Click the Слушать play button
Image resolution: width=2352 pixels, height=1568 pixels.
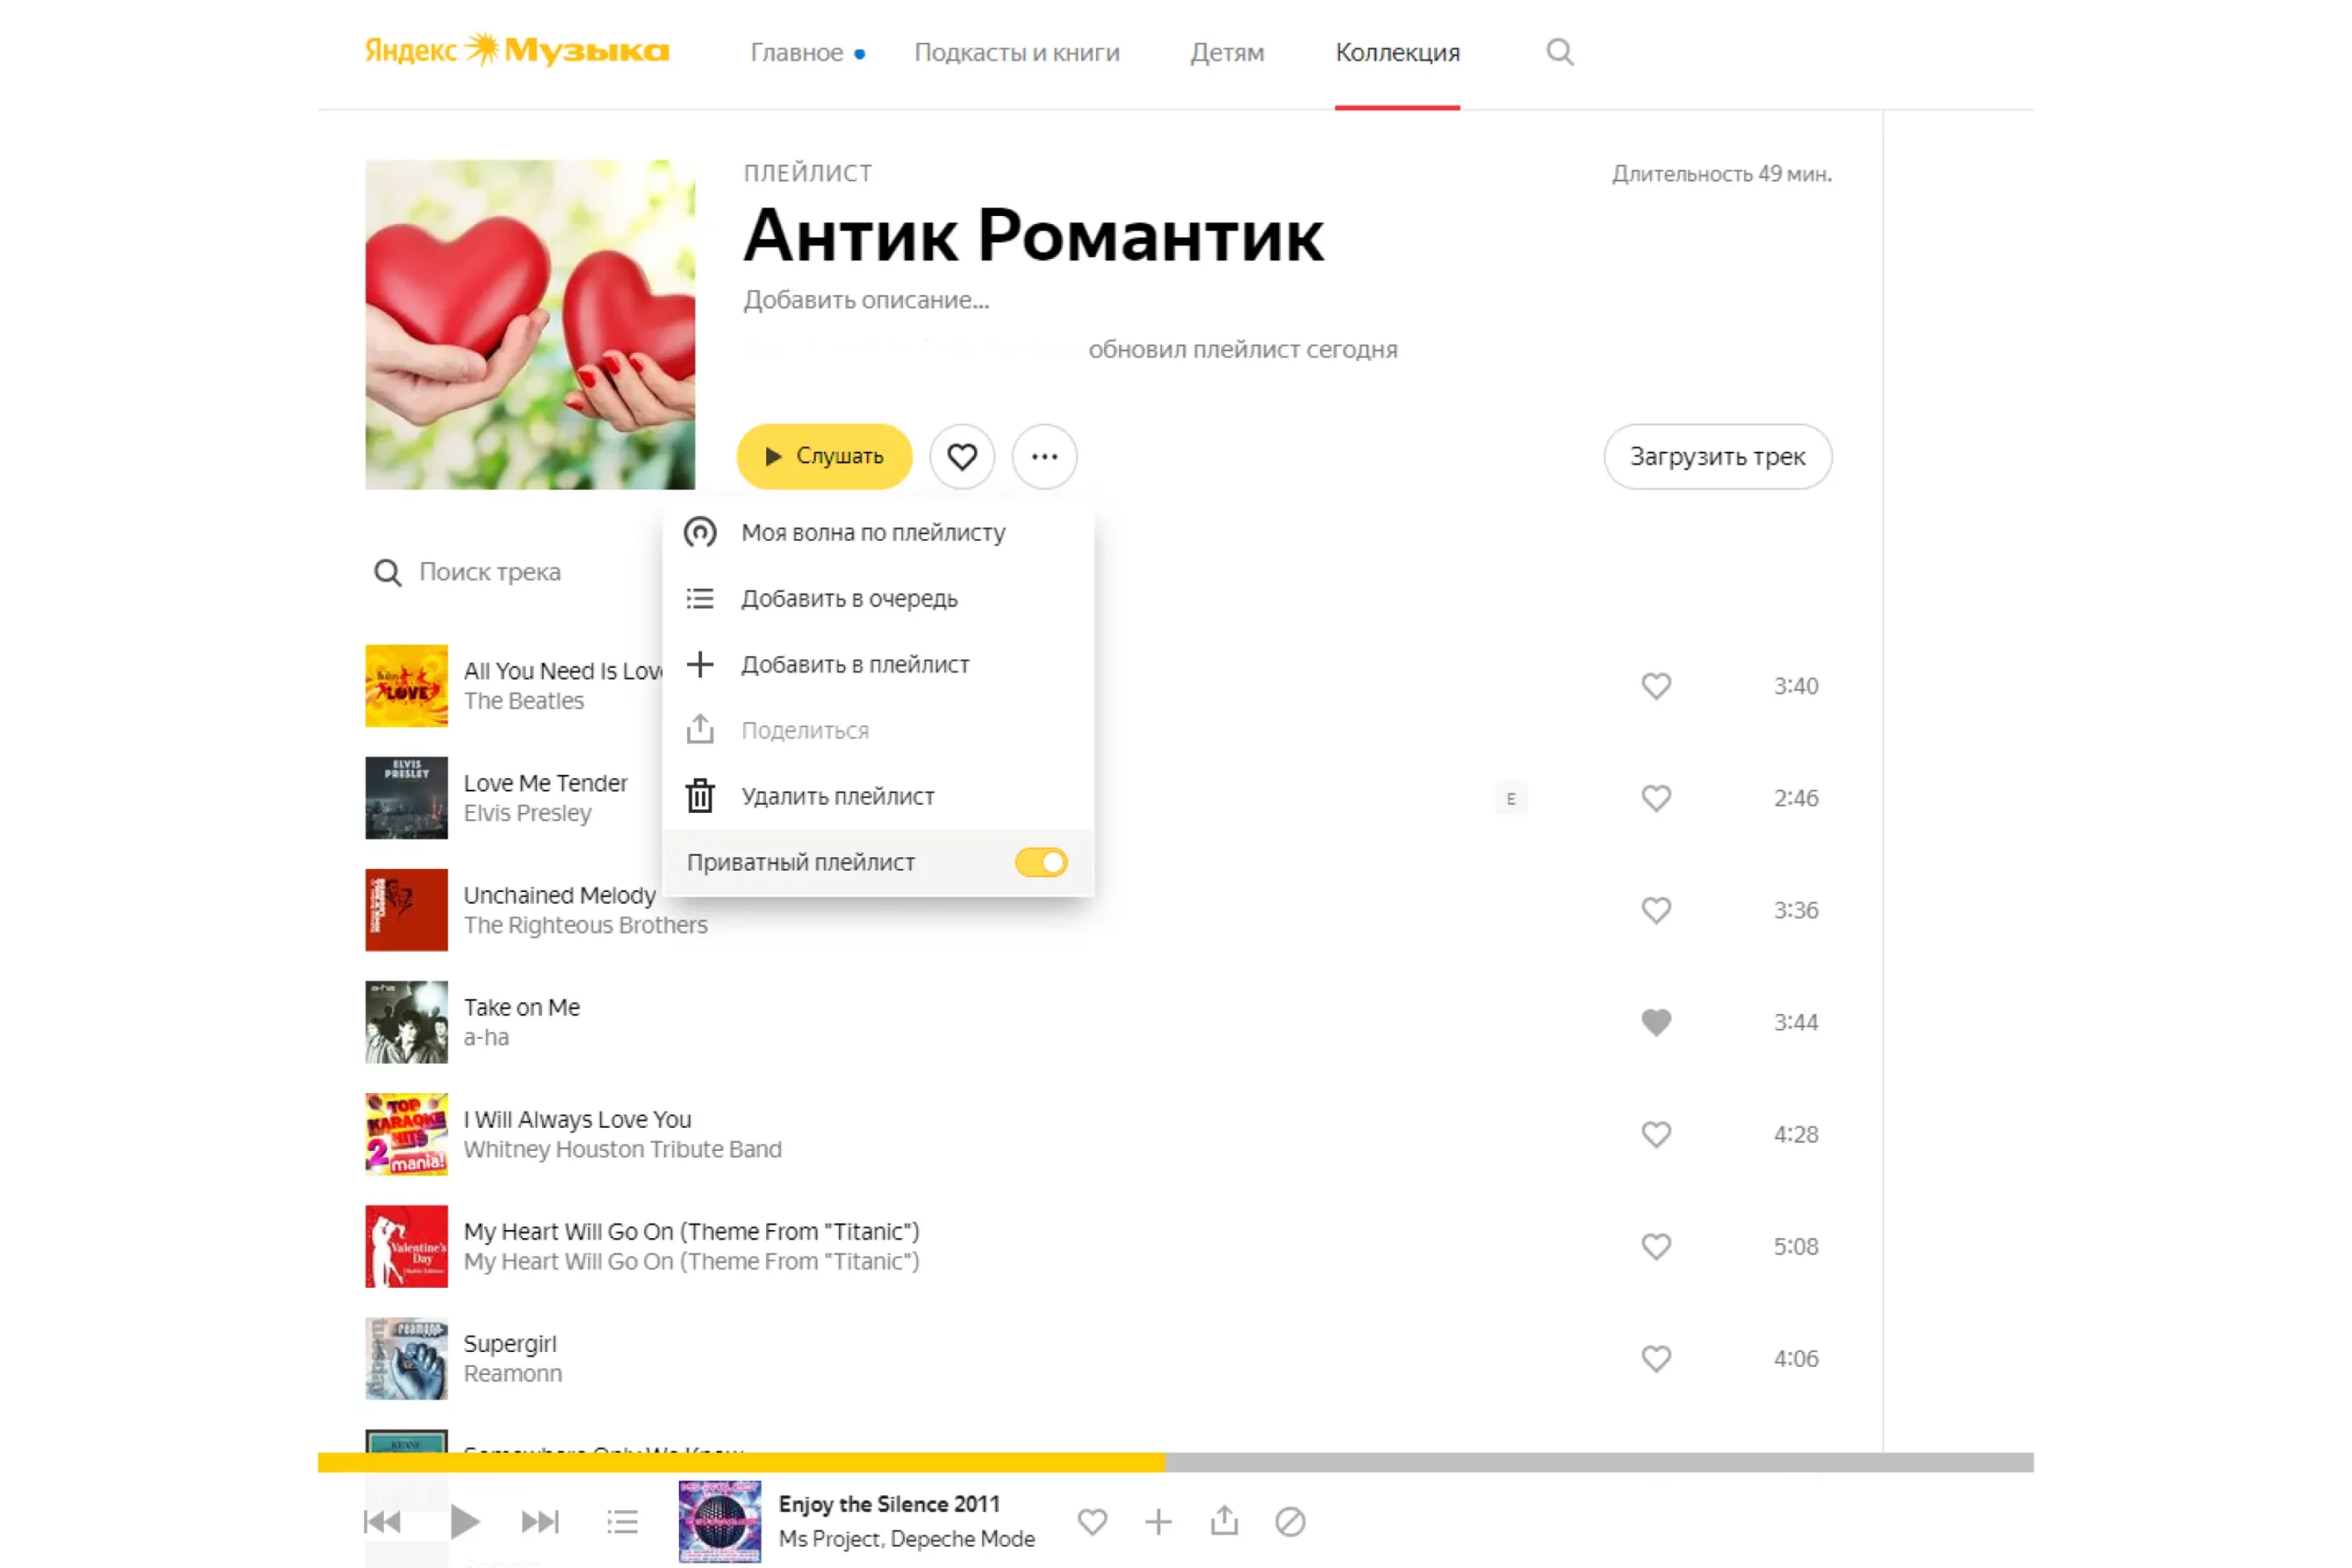click(x=824, y=457)
